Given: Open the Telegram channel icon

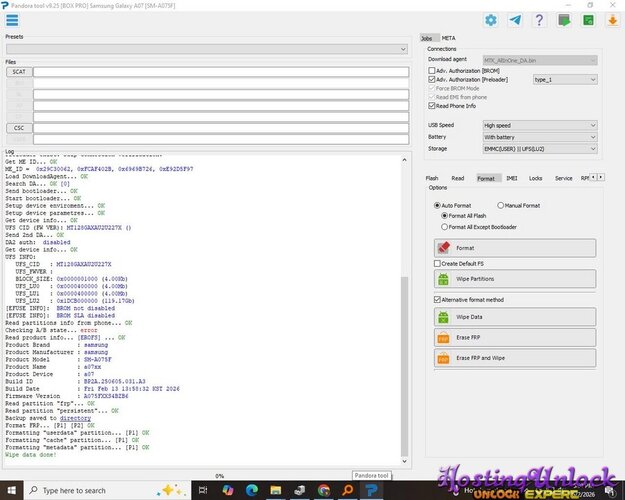Looking at the screenshot, I should click(515, 20).
